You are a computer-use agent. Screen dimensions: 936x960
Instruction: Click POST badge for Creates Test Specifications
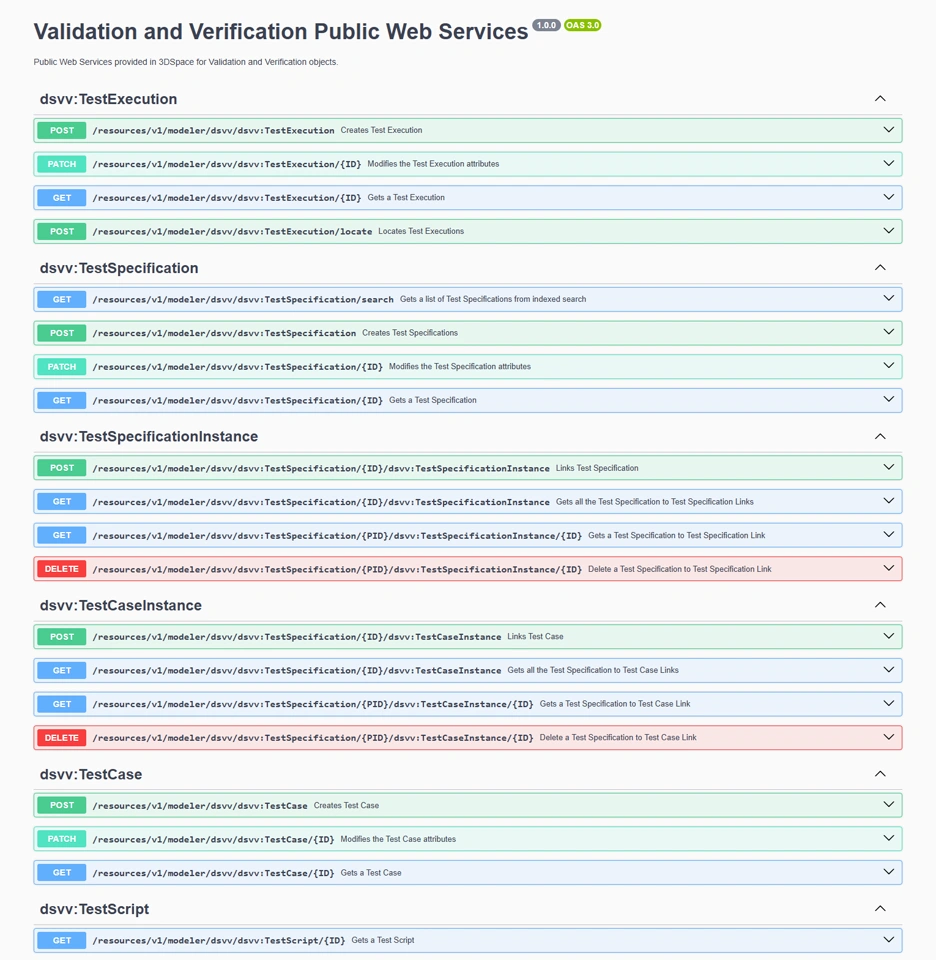[x=62, y=333]
